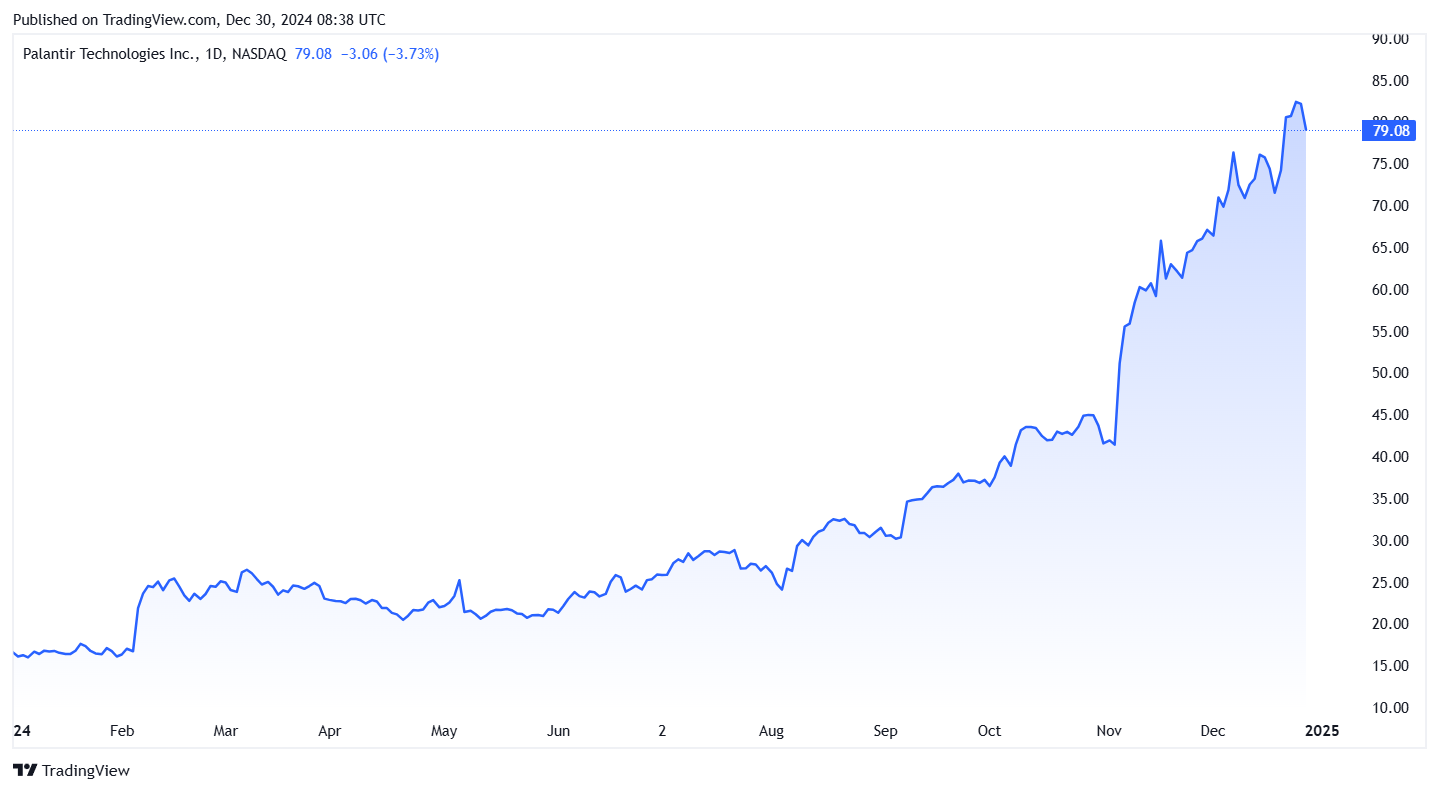Click the Sep label on the time axis
1439x792 pixels.
885,731
